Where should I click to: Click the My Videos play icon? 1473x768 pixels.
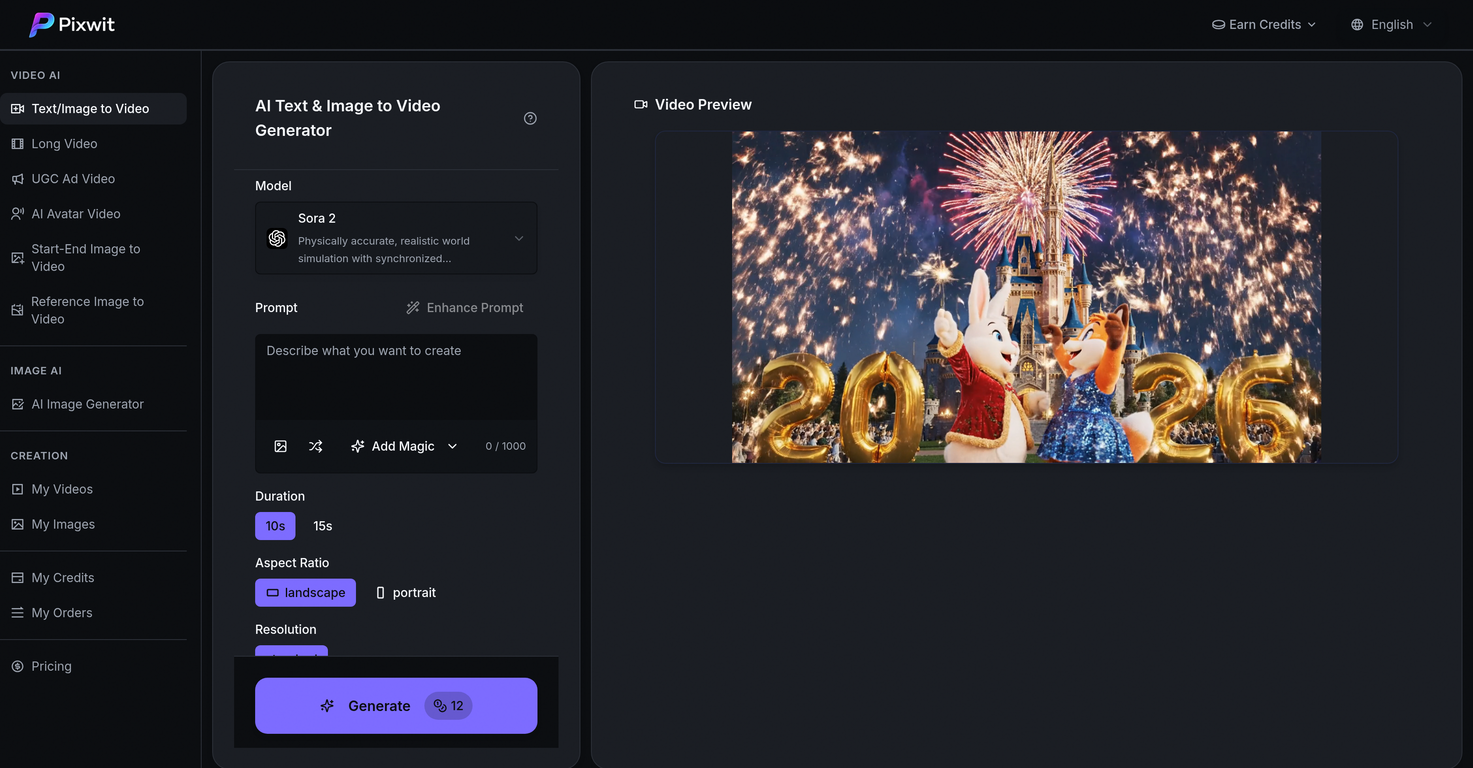[17, 489]
